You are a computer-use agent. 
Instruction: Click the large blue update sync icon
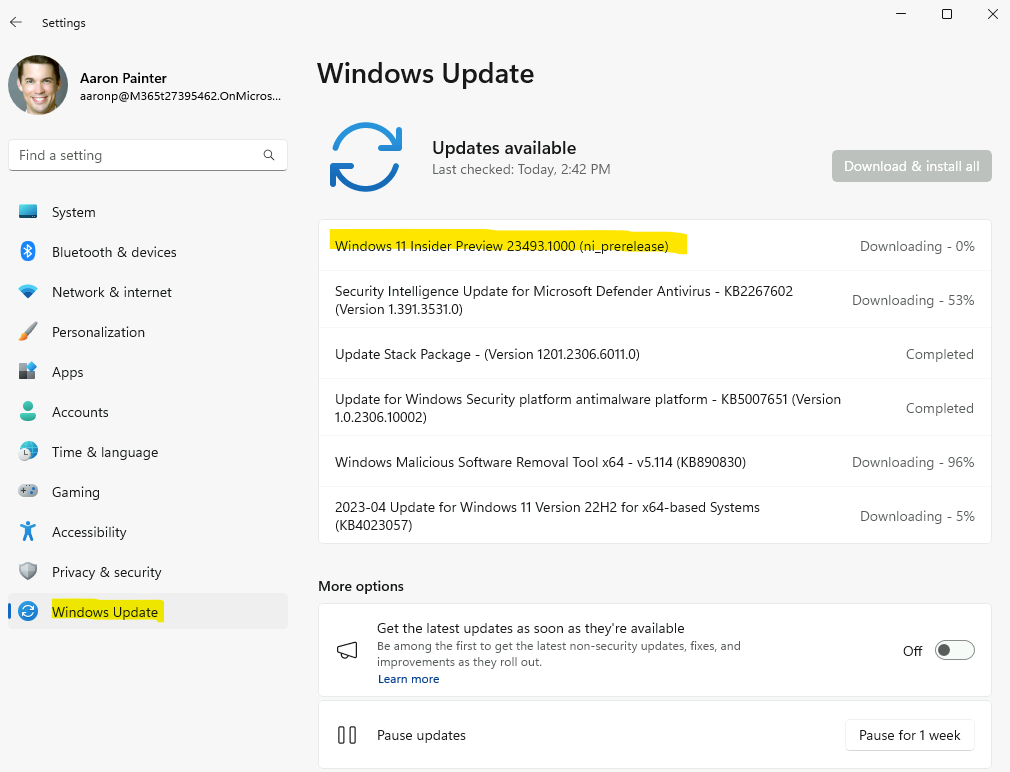click(366, 156)
